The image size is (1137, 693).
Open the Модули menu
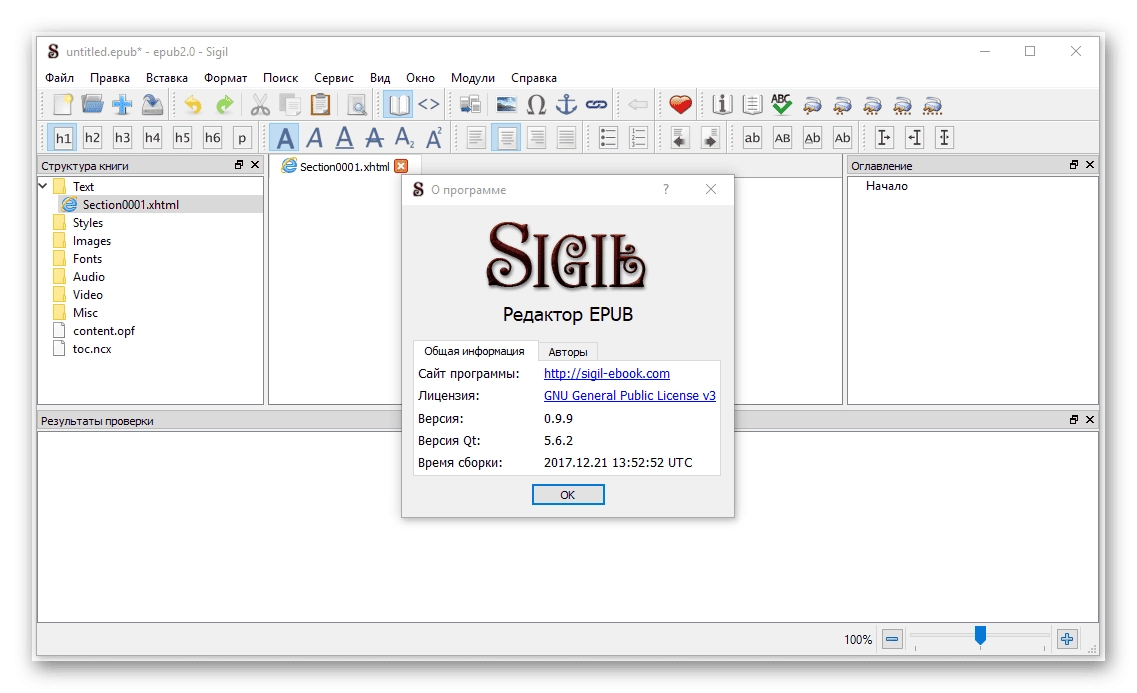[473, 78]
